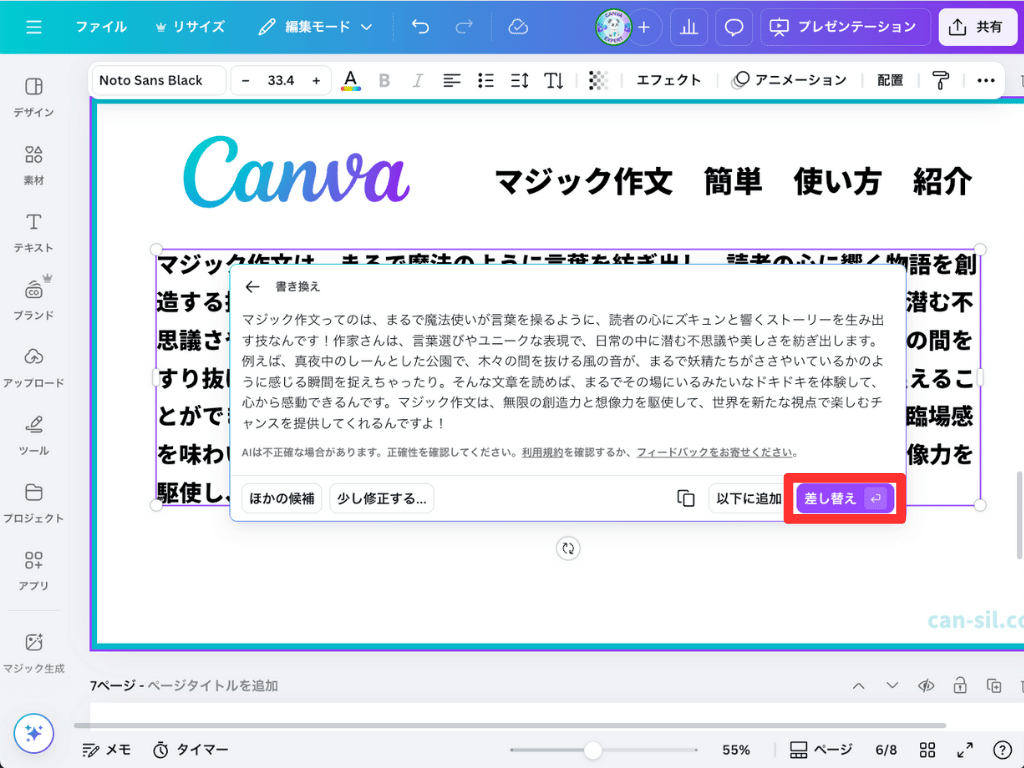Screen dimensions: 1024x768
Task: Toggle the page lock icon
Action: pyautogui.click(x=960, y=686)
